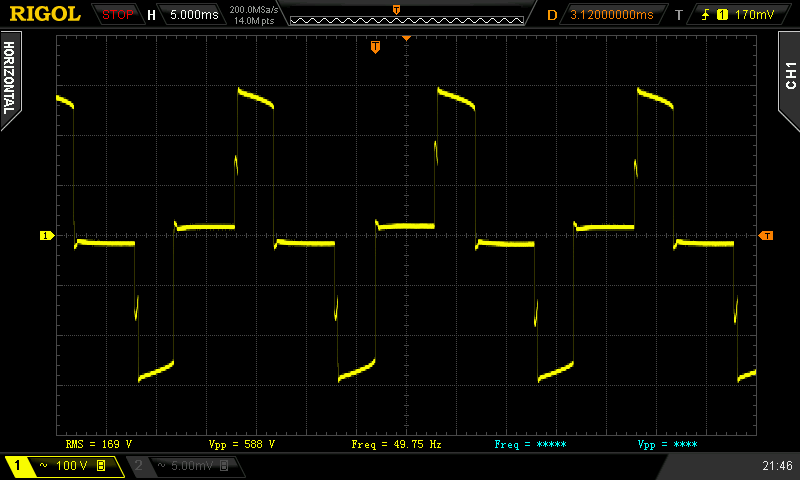The height and width of the screenshot is (480, 800).
Task: Click the 21:46 clock display
Action: click(x=776, y=466)
